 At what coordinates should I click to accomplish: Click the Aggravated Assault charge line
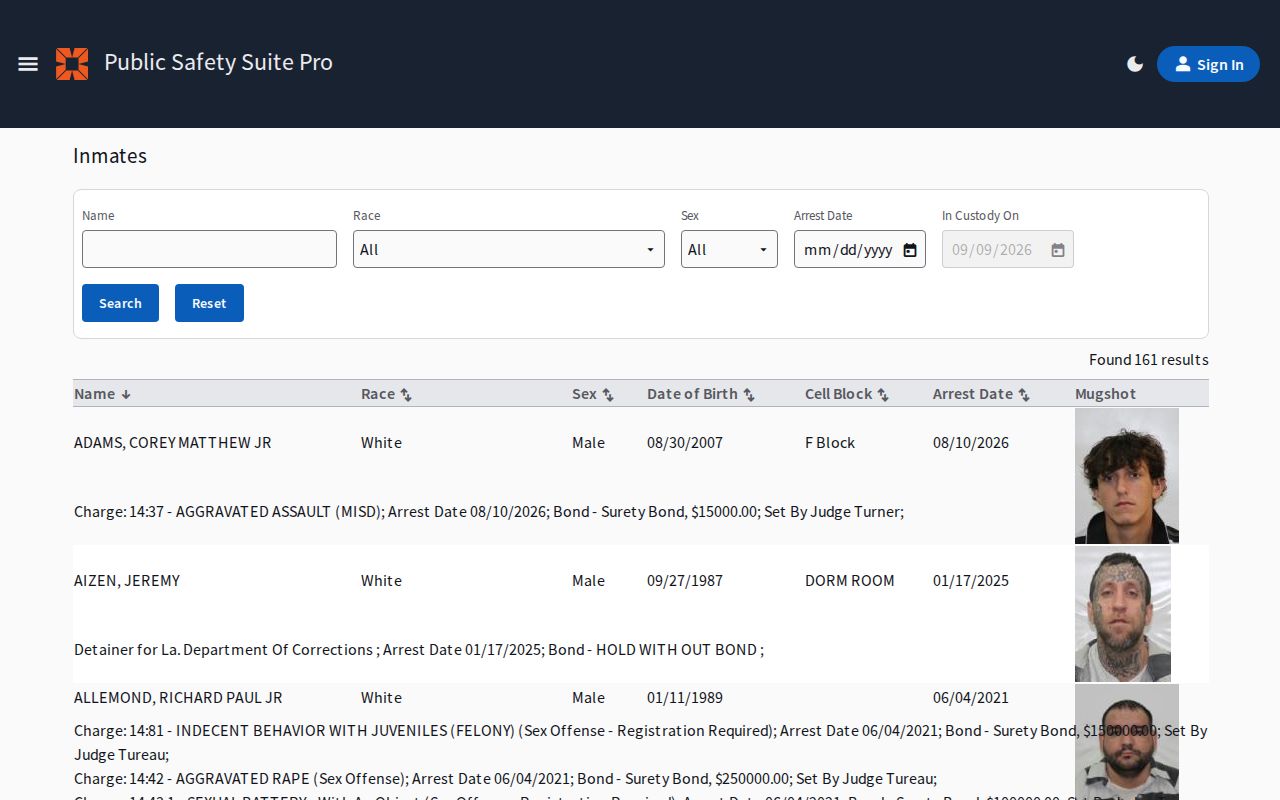coord(489,512)
